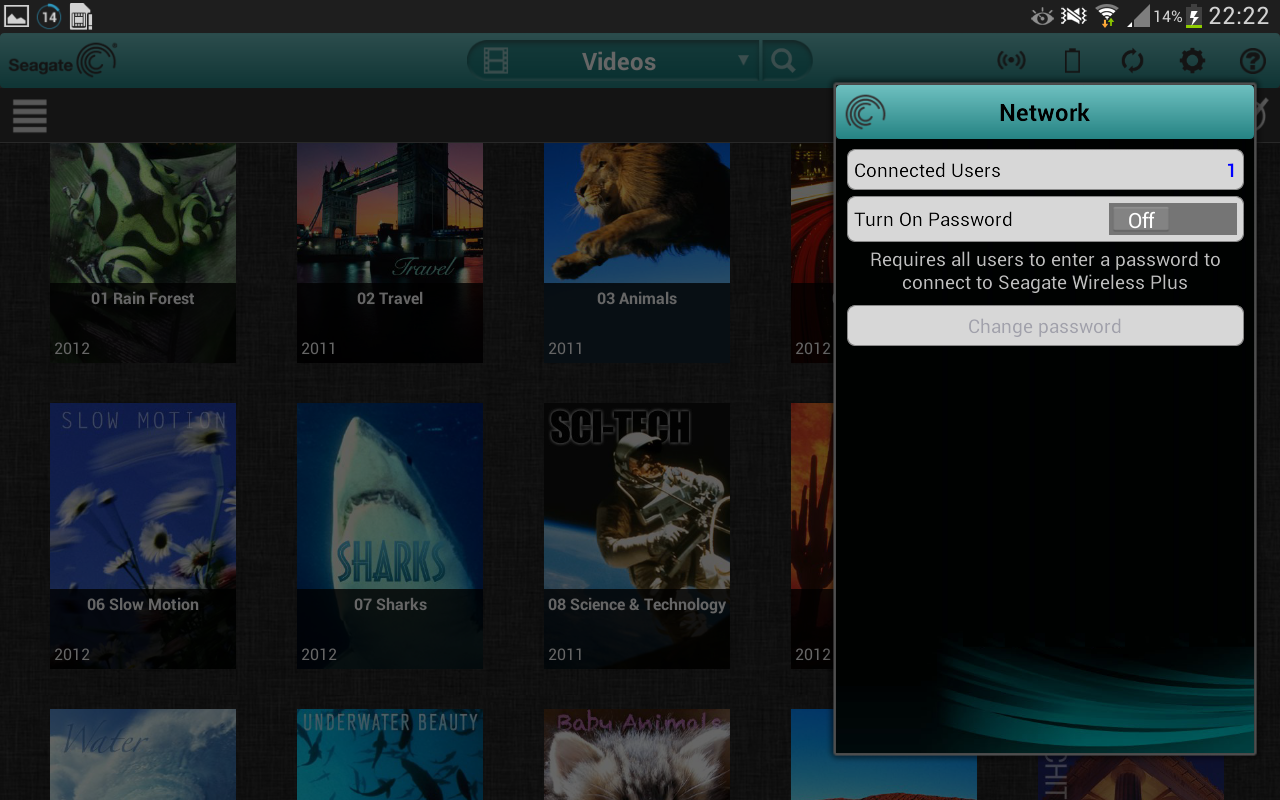Tap the Seagate logo in toolbar
Viewport: 1280px width, 800px height.
[x=62, y=61]
